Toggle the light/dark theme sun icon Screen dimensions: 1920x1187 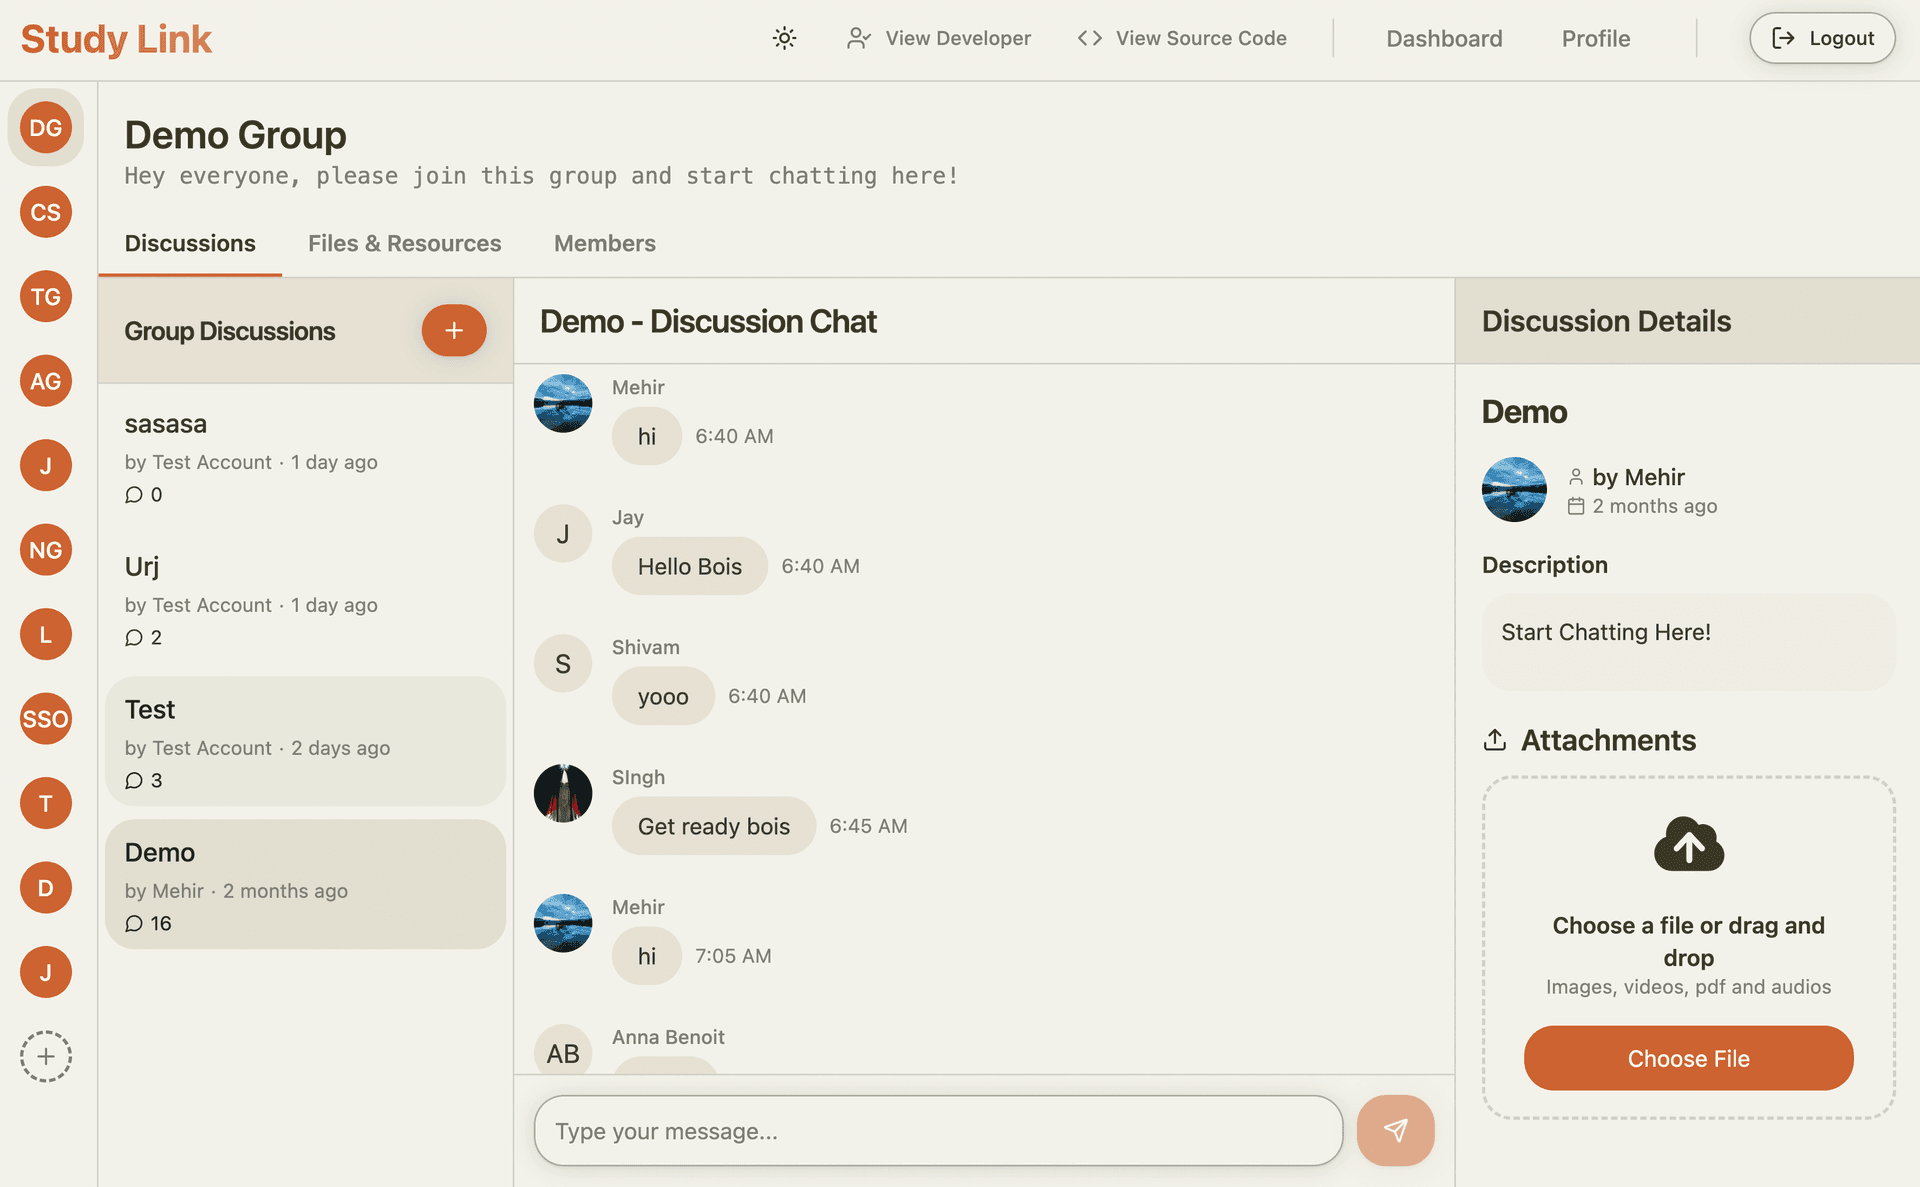[784, 38]
